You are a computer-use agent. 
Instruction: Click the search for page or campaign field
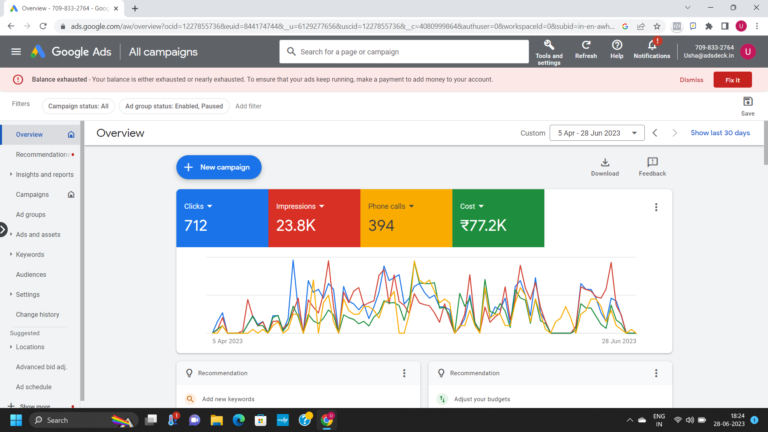tap(404, 51)
